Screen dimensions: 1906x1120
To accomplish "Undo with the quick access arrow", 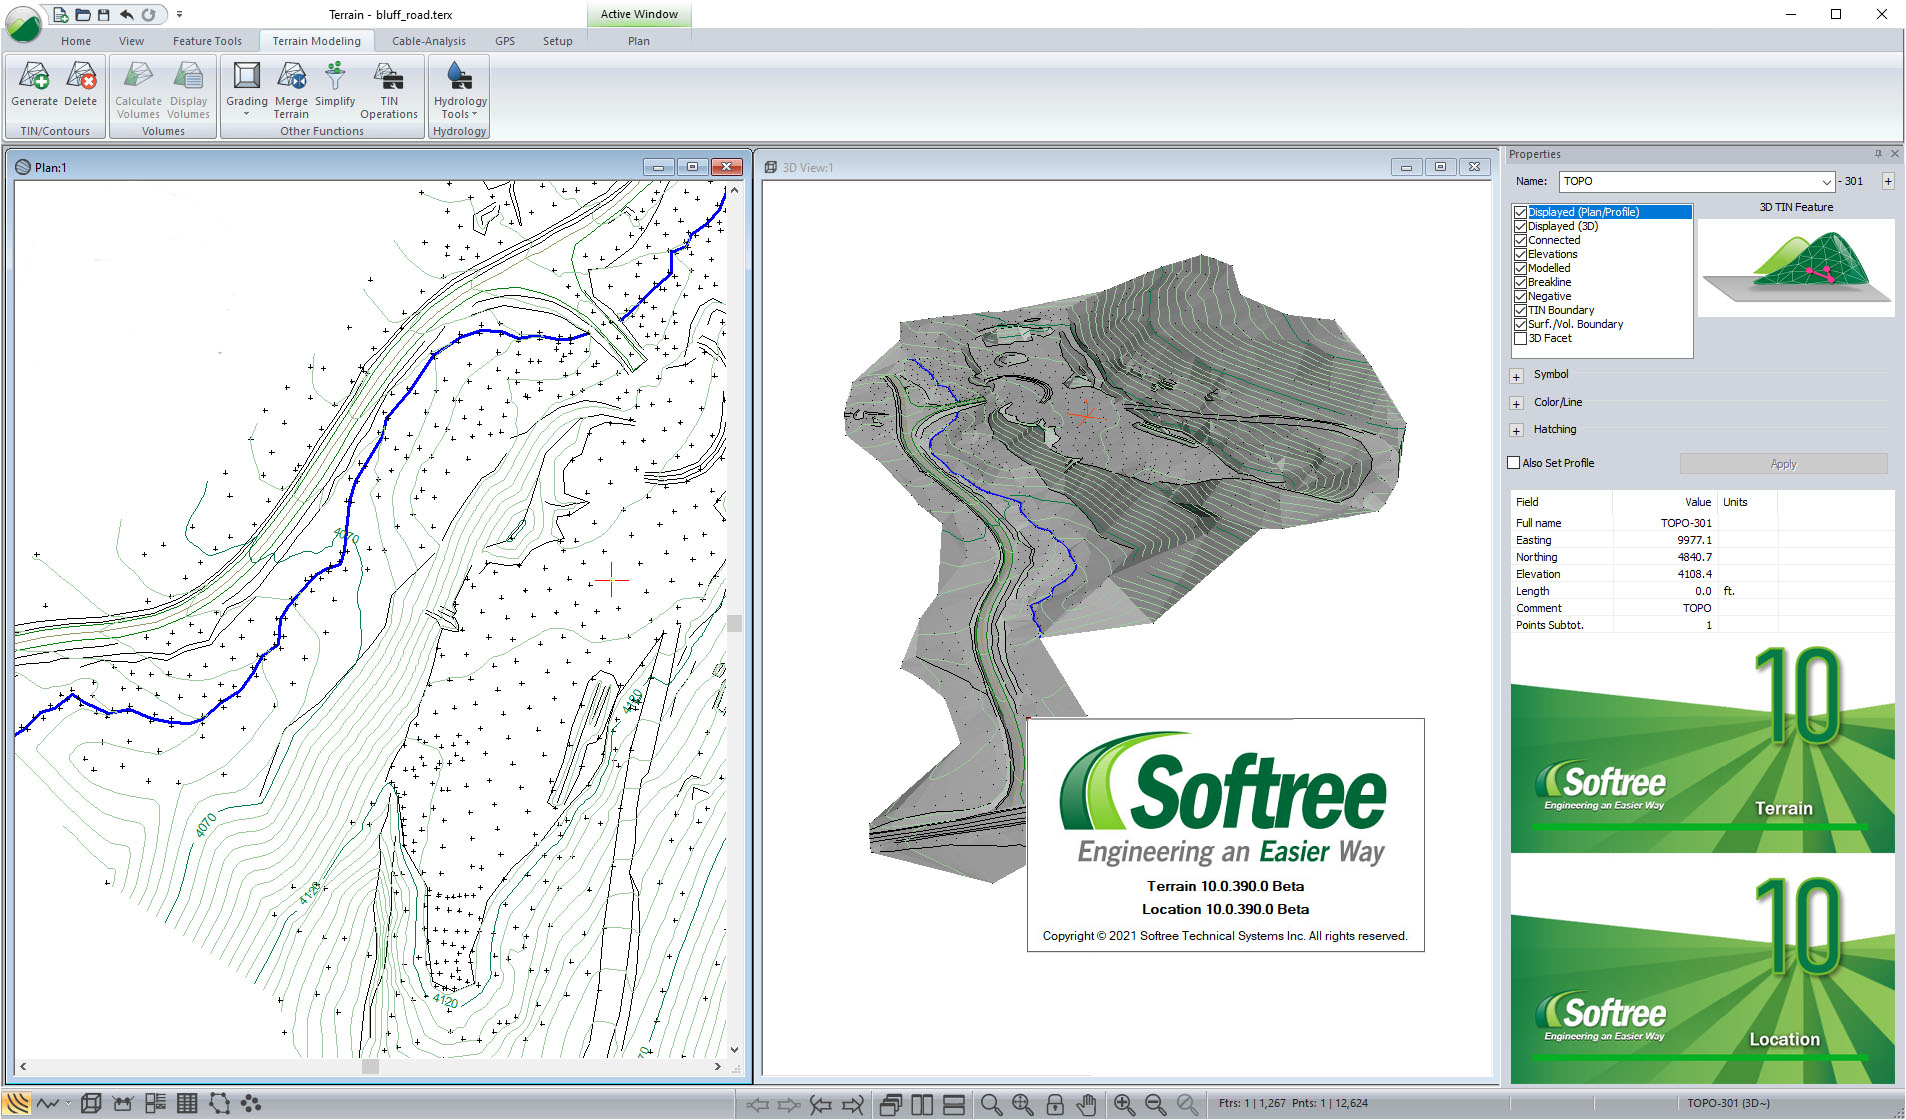I will click(x=126, y=14).
